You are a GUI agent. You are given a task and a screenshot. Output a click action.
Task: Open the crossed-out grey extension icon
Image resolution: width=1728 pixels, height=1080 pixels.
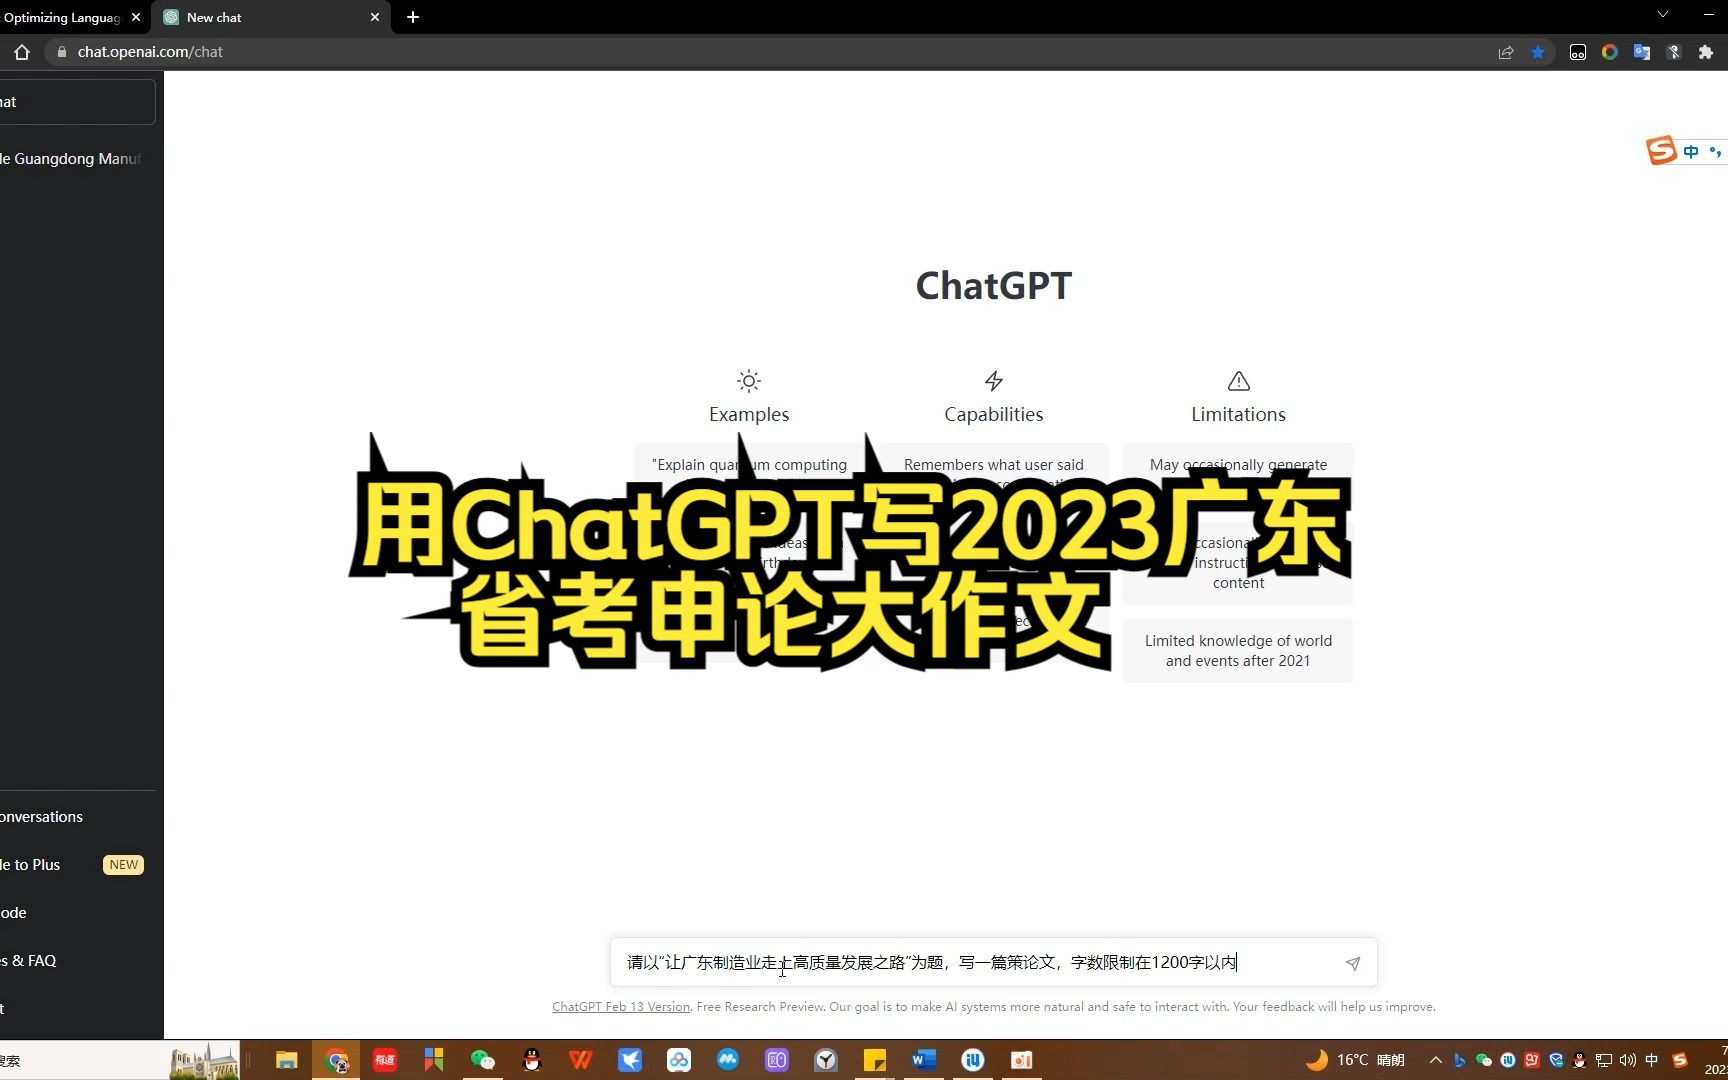click(x=1674, y=52)
